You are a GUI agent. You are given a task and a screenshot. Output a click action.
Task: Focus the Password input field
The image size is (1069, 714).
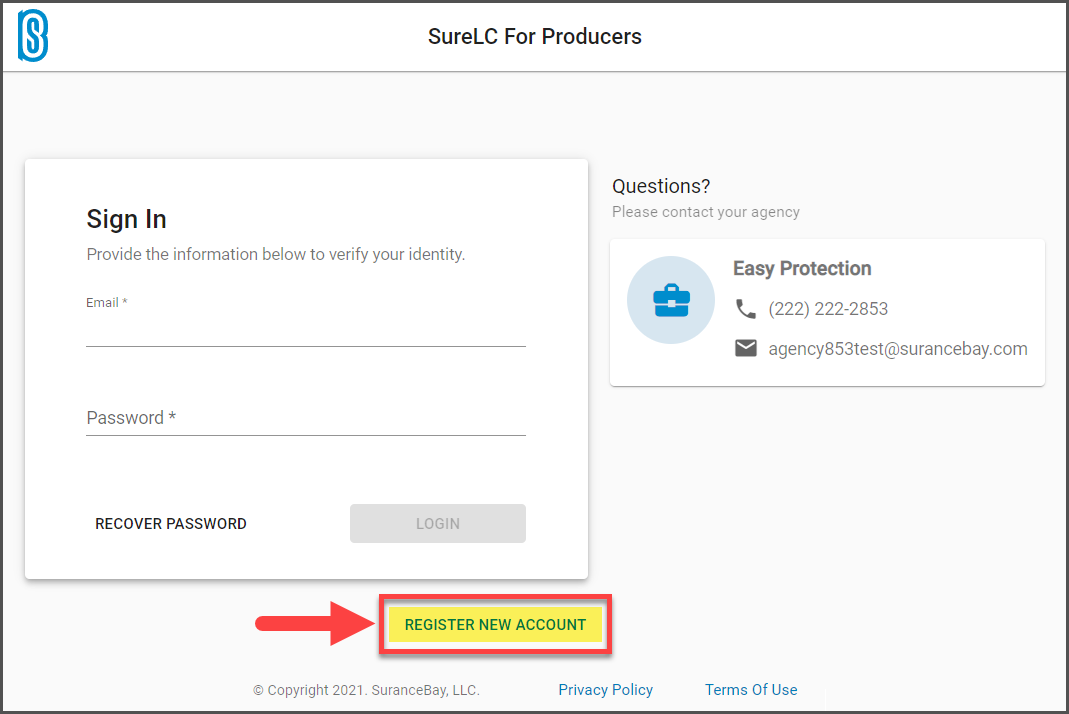click(x=305, y=417)
